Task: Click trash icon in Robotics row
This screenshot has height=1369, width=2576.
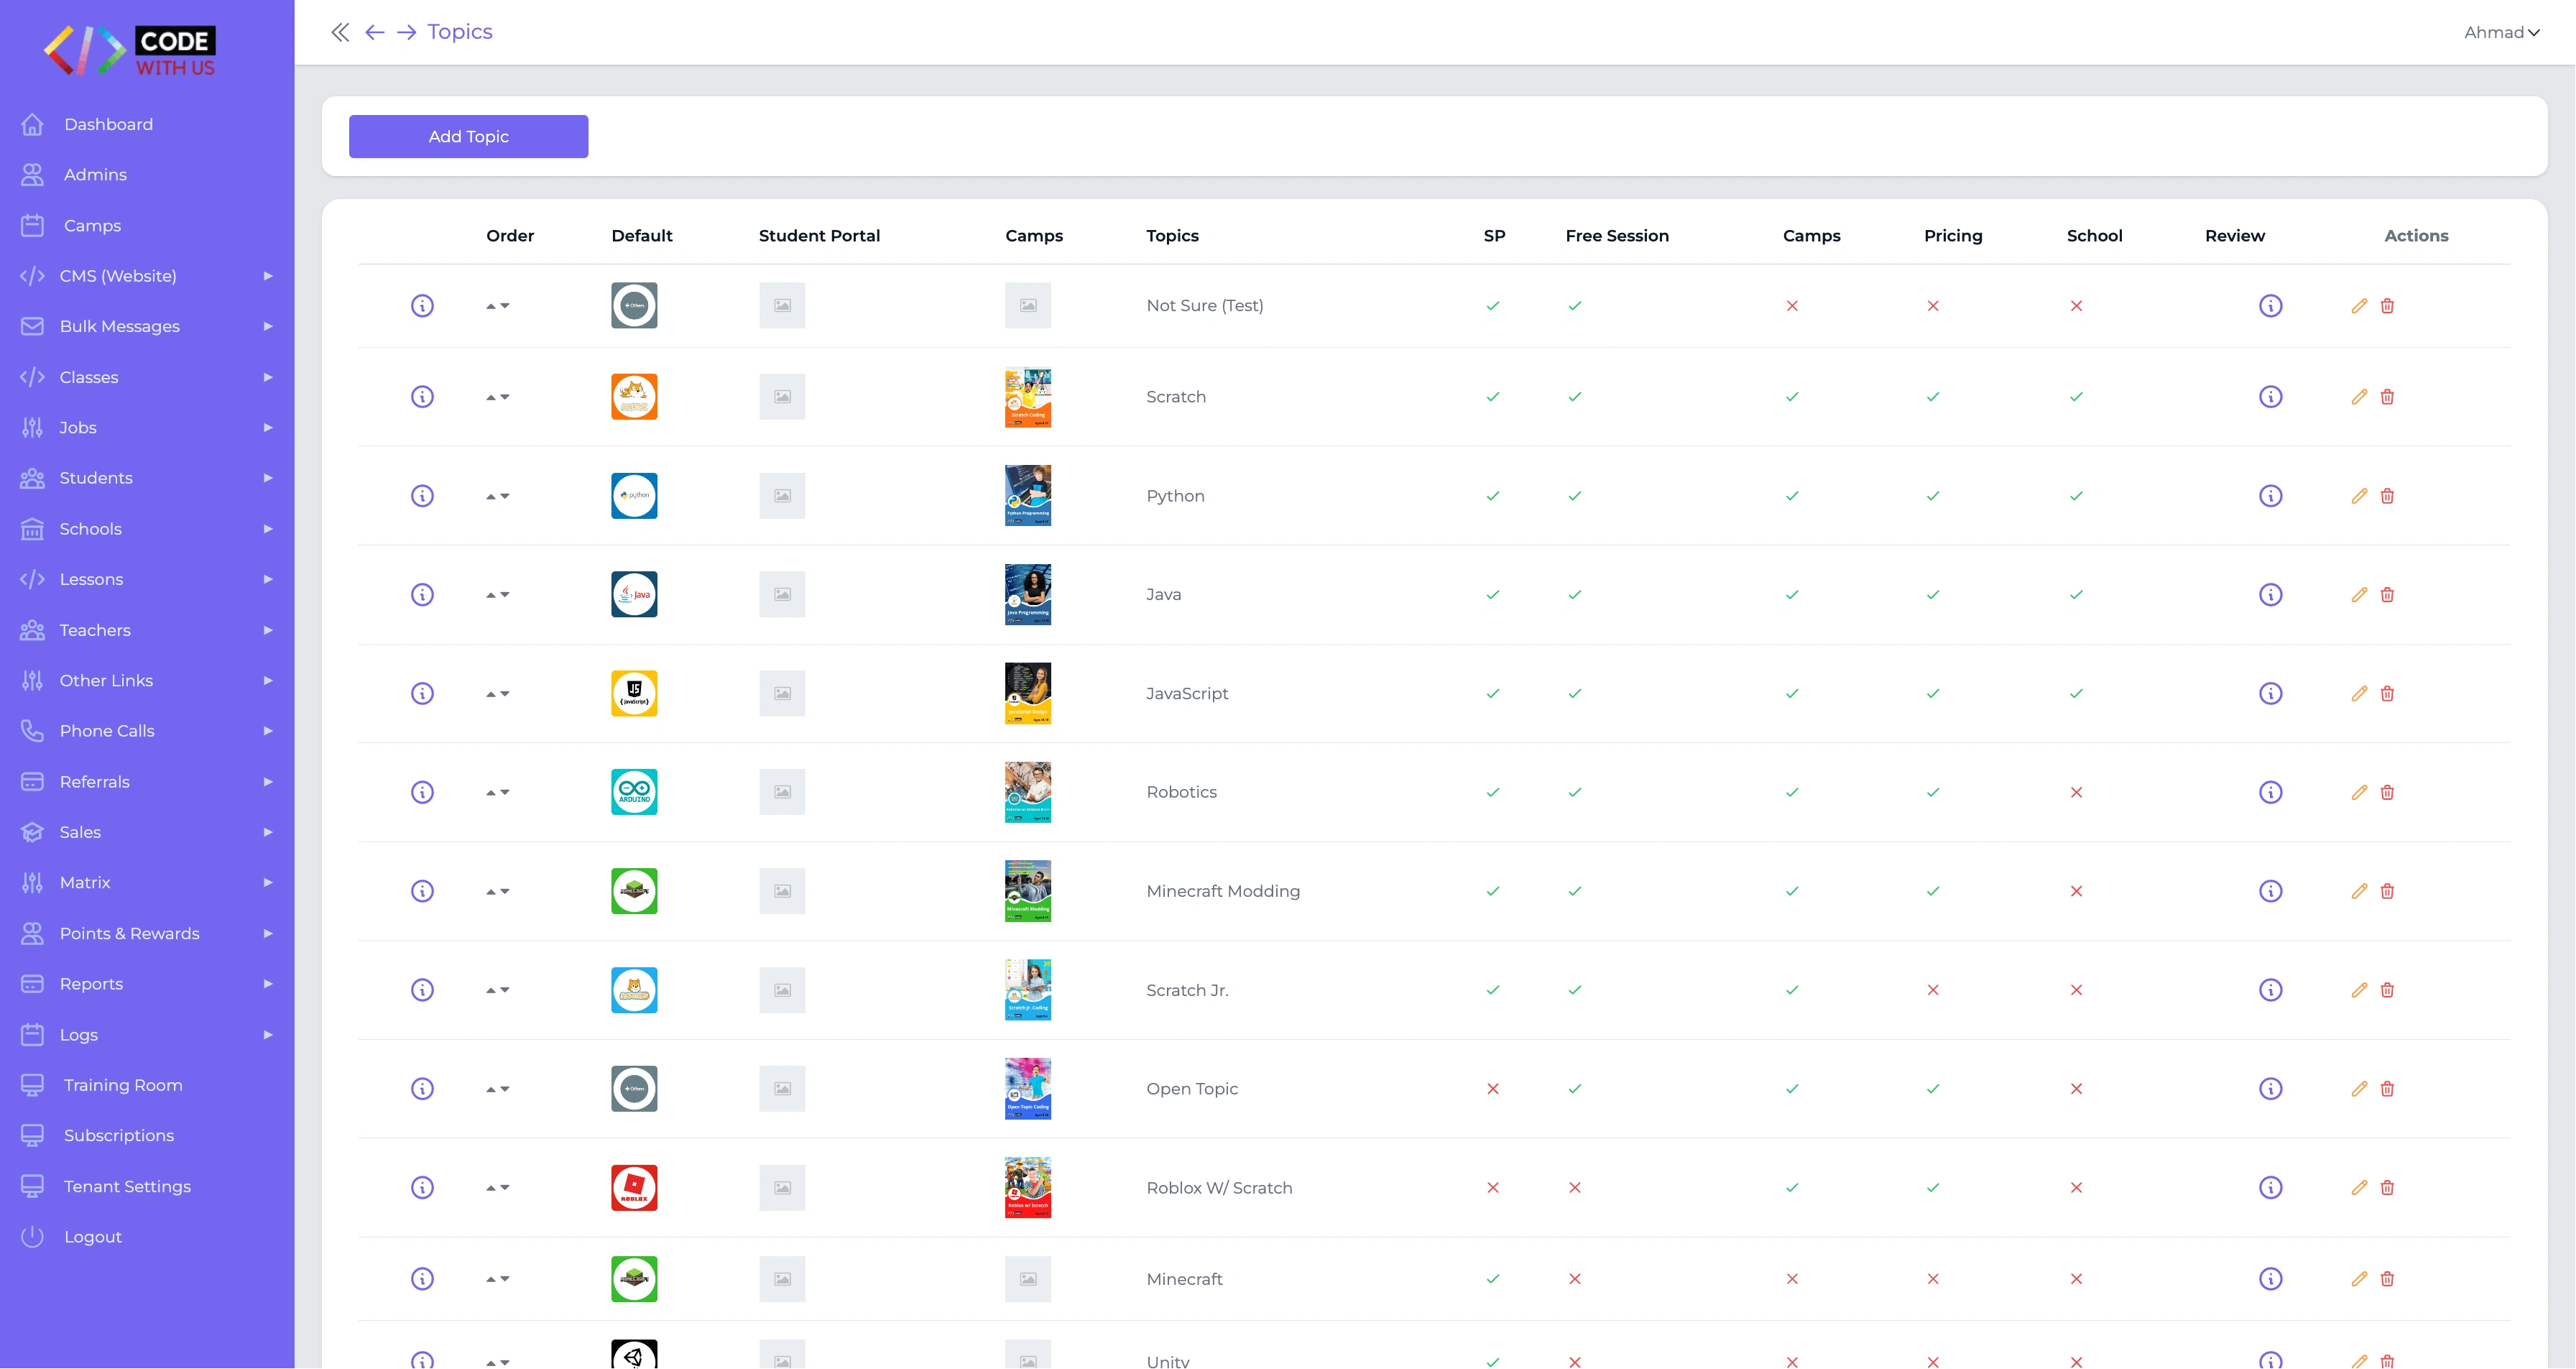Action: pyautogui.click(x=2387, y=792)
